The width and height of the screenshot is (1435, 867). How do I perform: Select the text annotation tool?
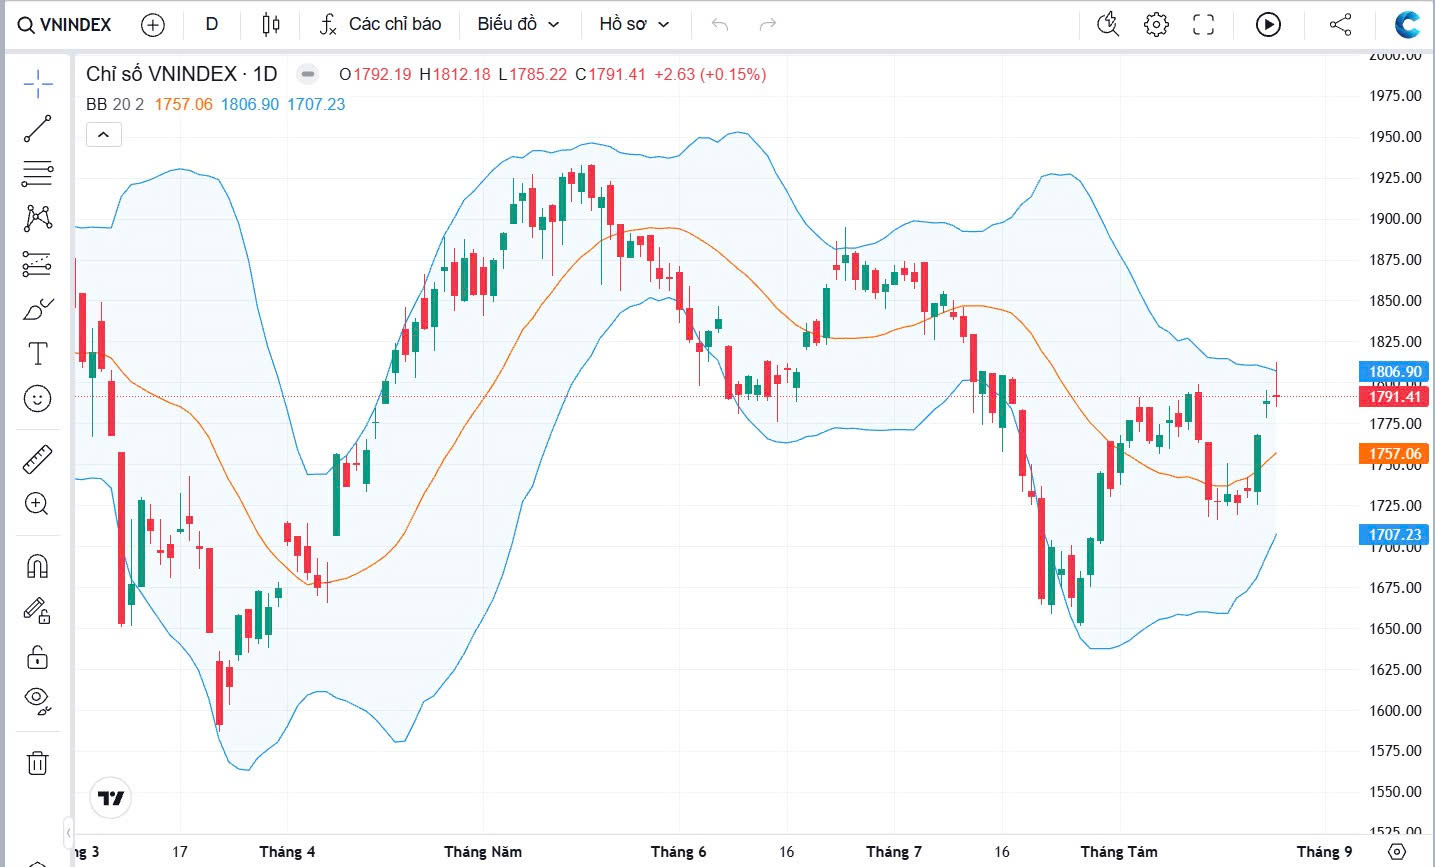point(37,353)
